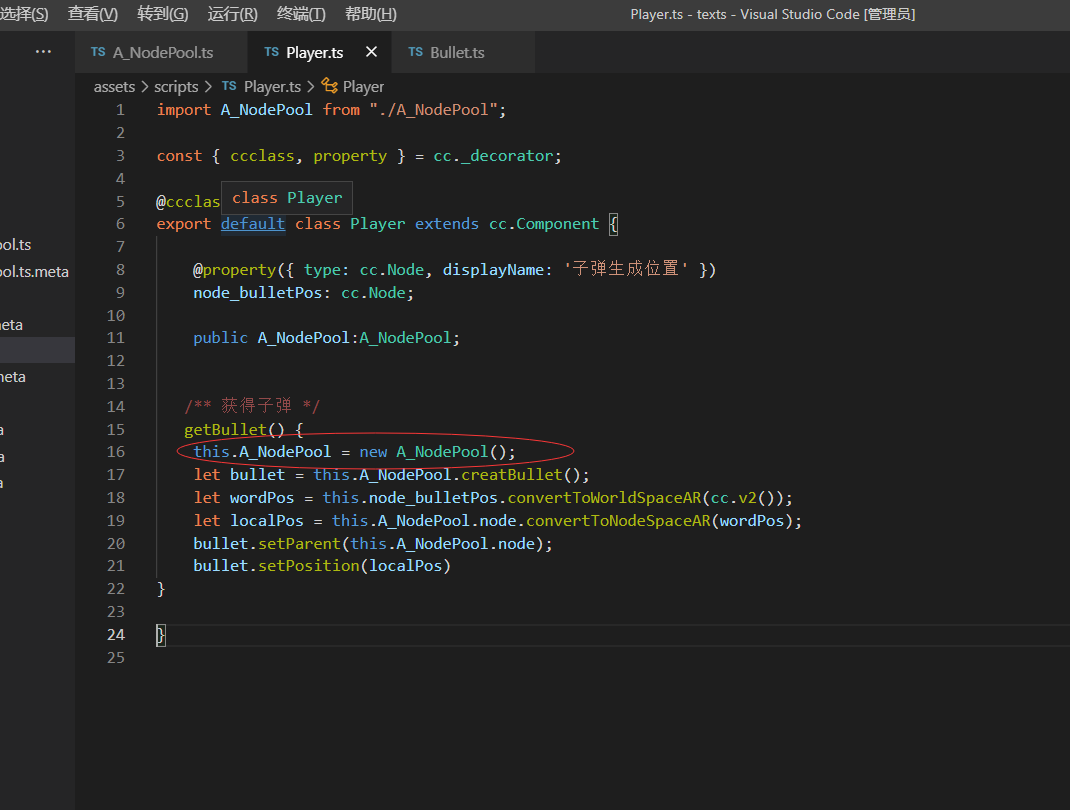Click '@property' decorator on line 8
This screenshot has height=810, width=1070.
pyautogui.click(x=234, y=270)
